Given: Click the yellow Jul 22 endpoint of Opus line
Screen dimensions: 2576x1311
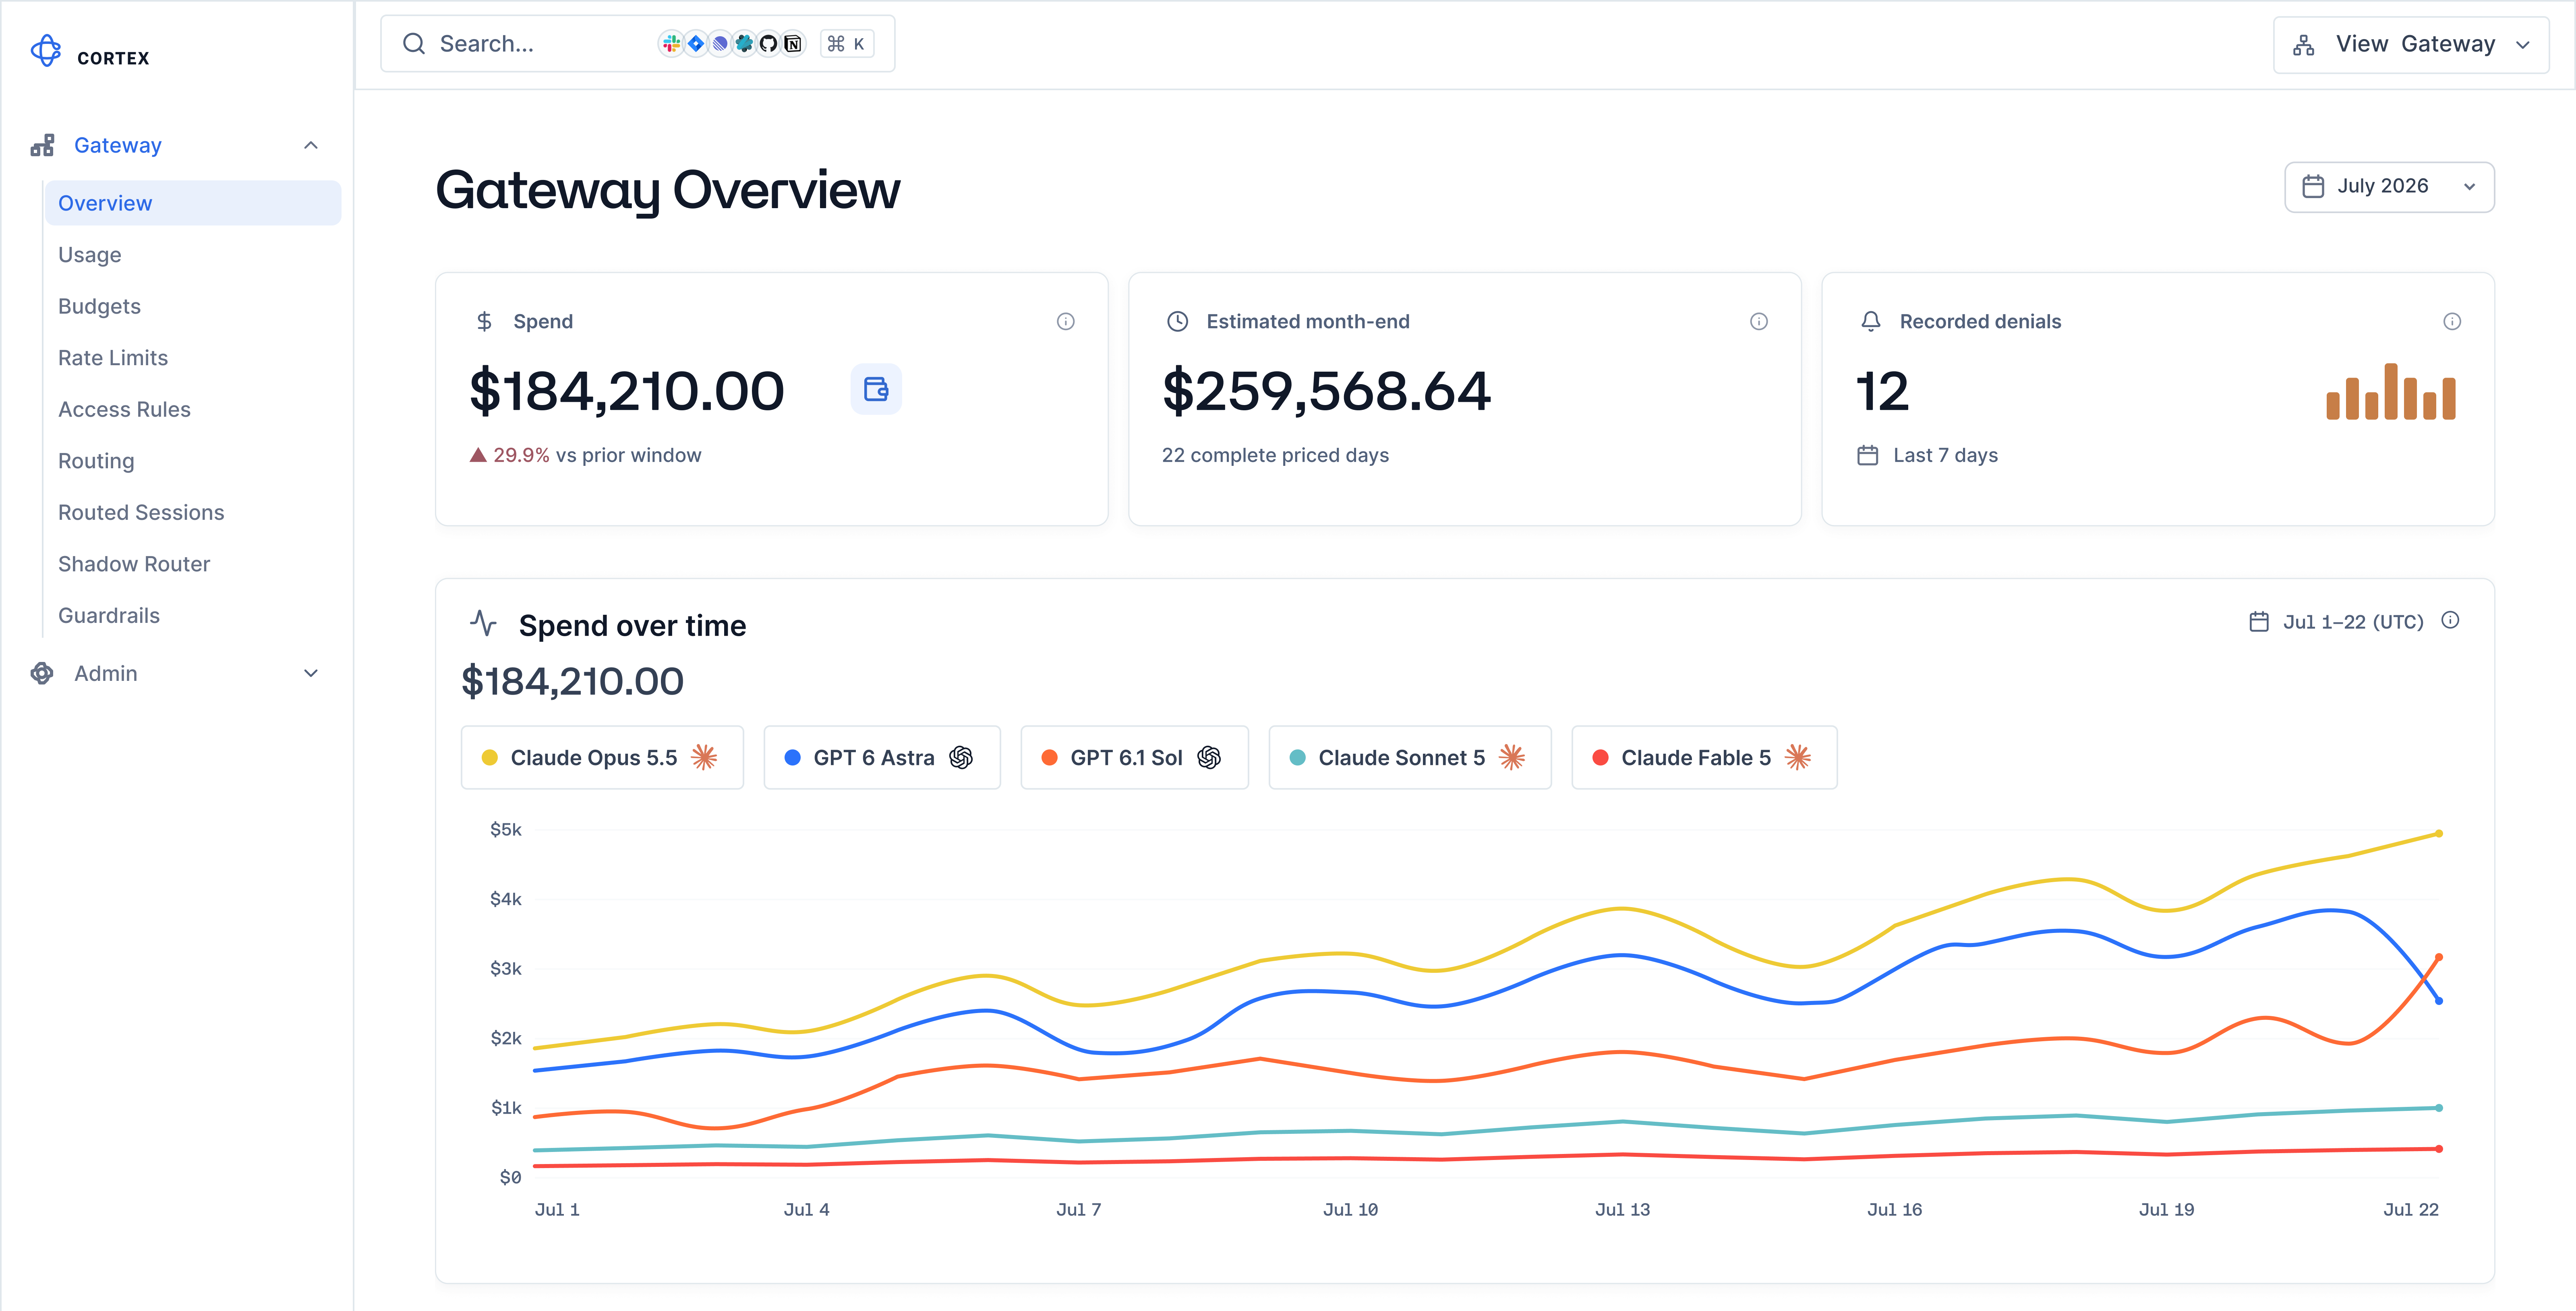Looking at the screenshot, I should tap(2439, 834).
